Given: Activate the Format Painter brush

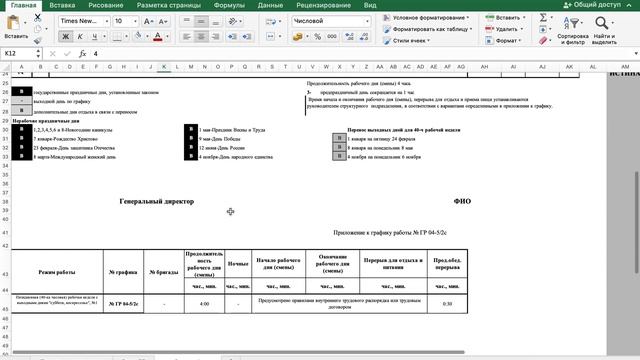Looking at the screenshot, I should click(x=38, y=40).
